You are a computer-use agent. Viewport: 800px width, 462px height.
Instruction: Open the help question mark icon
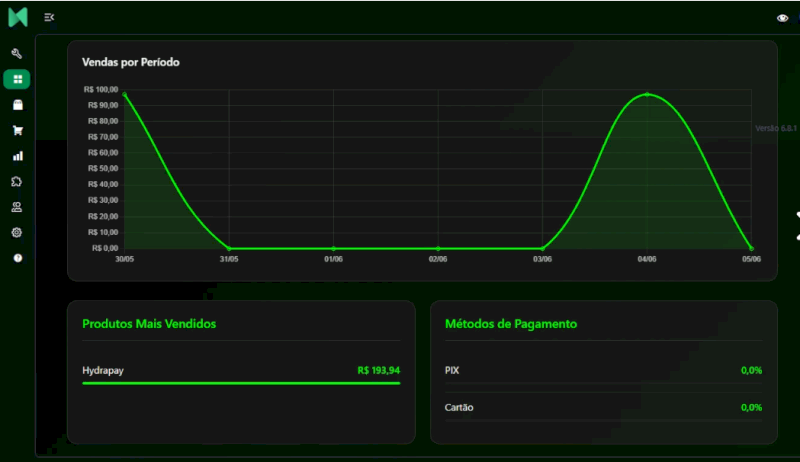point(17,258)
